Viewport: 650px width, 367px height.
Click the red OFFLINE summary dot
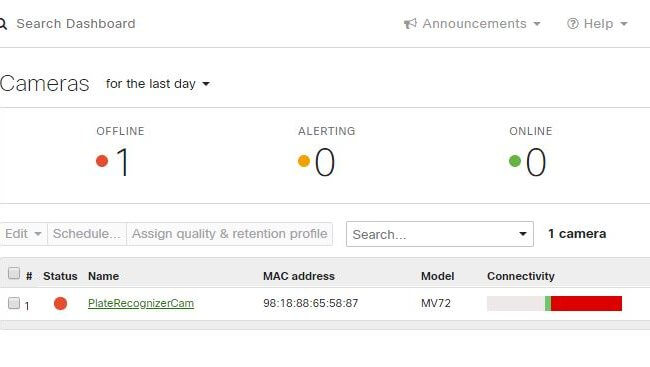coord(102,160)
